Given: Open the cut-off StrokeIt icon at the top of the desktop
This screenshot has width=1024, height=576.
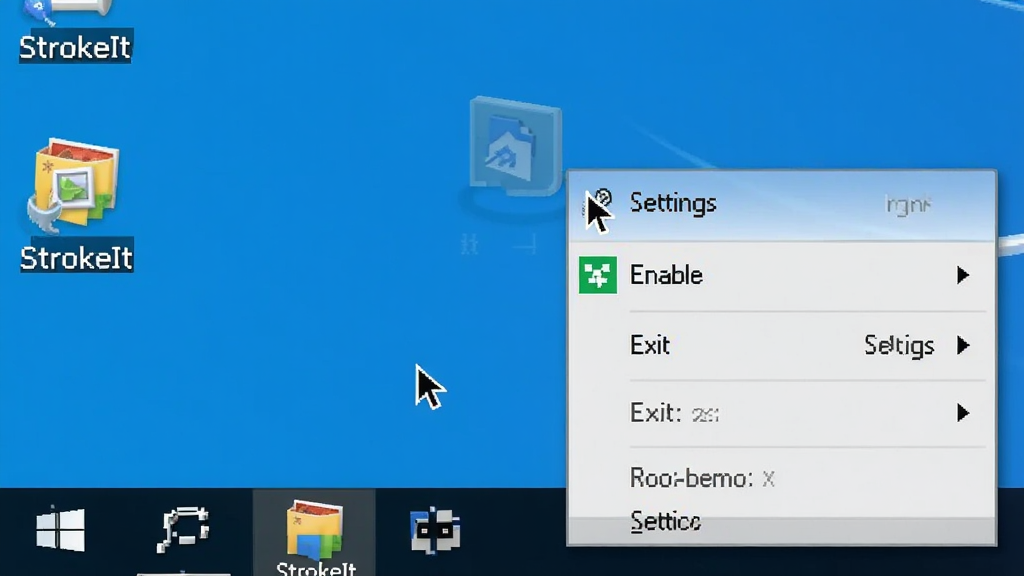Looking at the screenshot, I should [74, 31].
